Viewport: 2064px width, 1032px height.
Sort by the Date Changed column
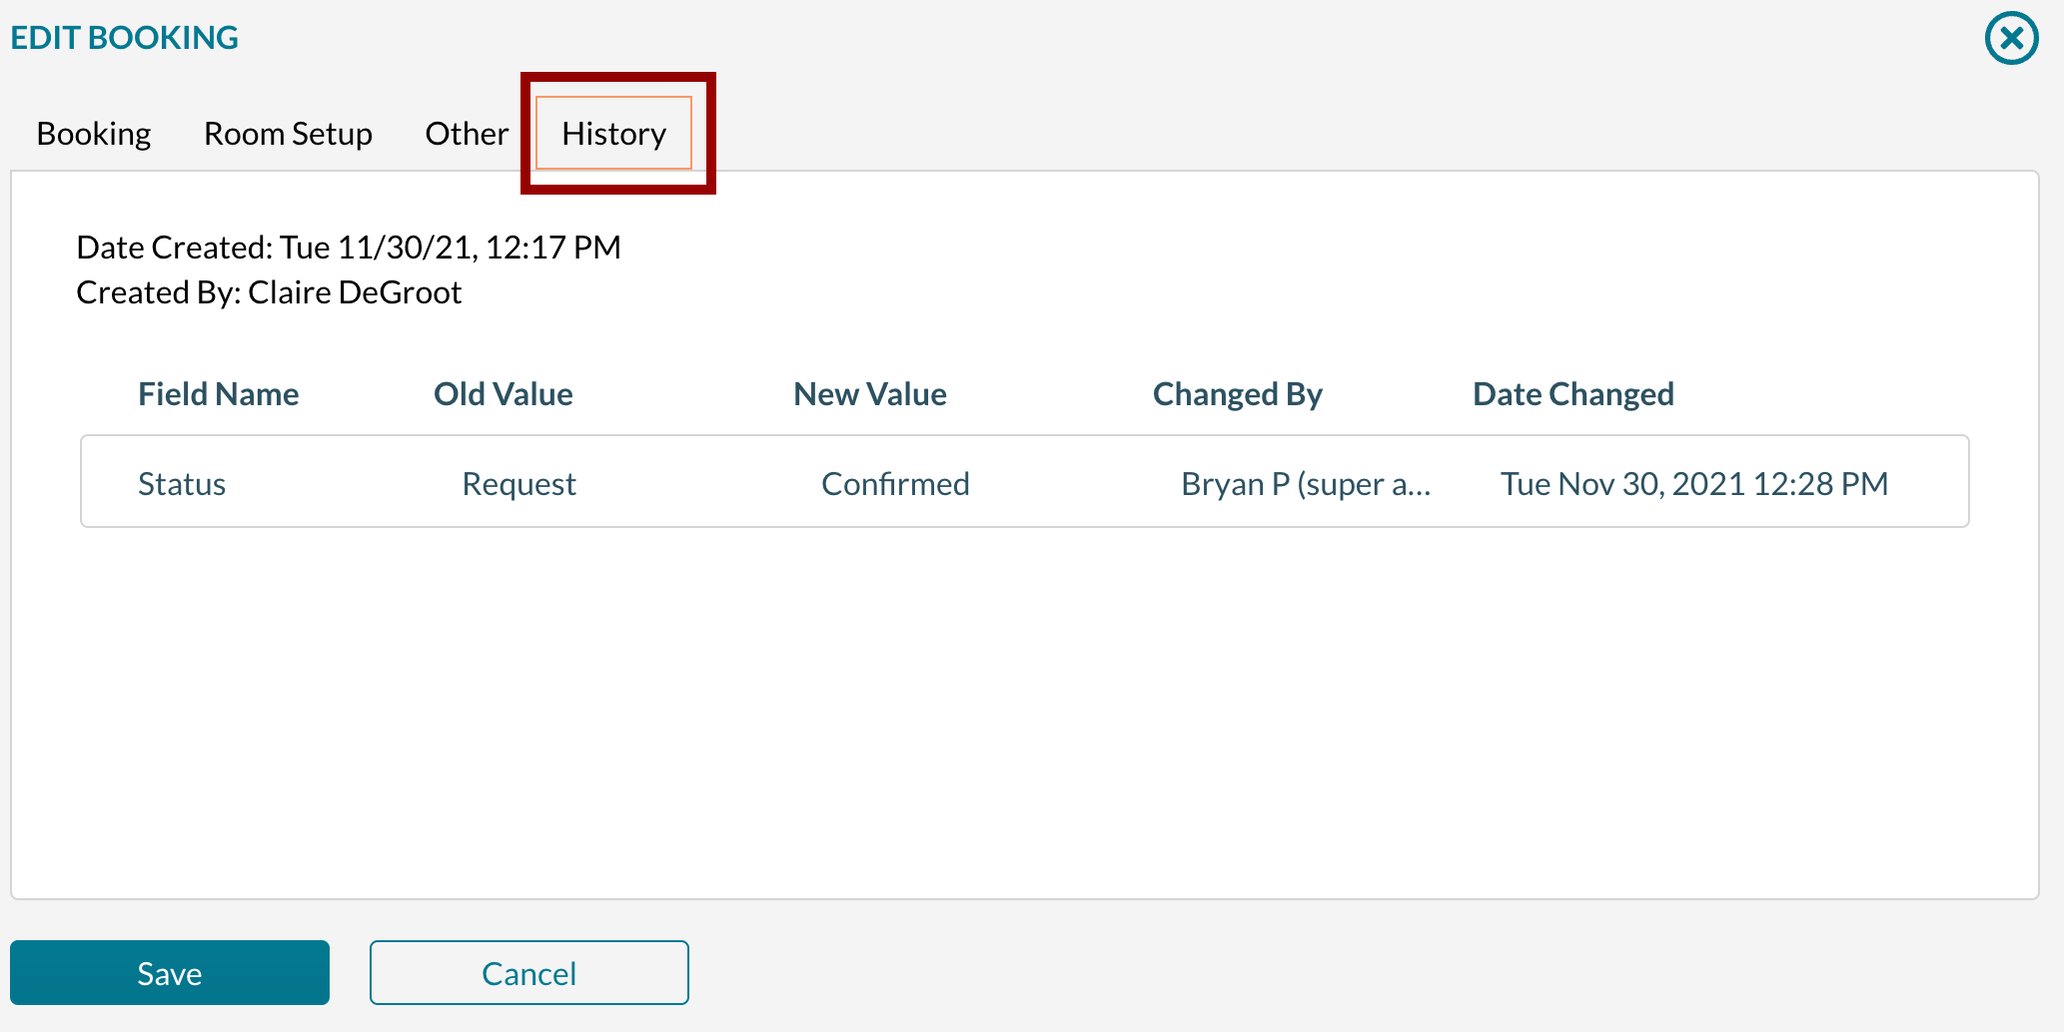pos(1572,393)
